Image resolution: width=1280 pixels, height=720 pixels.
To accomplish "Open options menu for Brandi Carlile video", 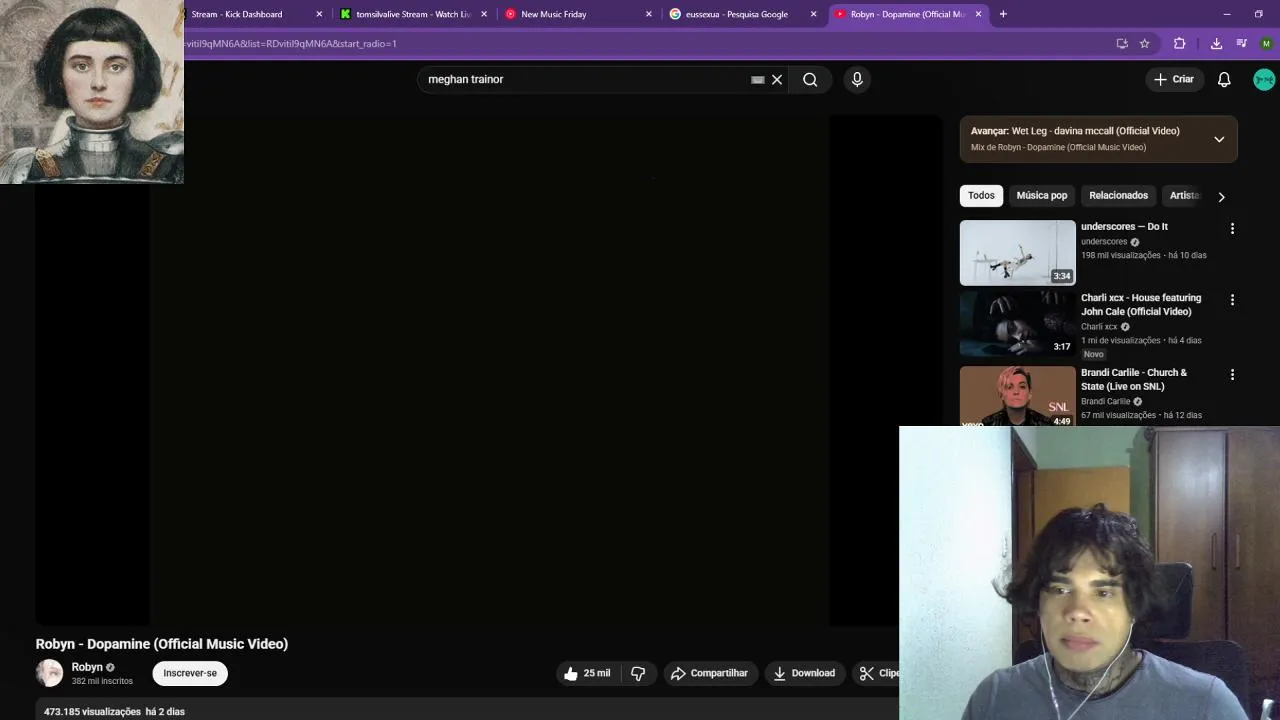I will click(x=1232, y=374).
